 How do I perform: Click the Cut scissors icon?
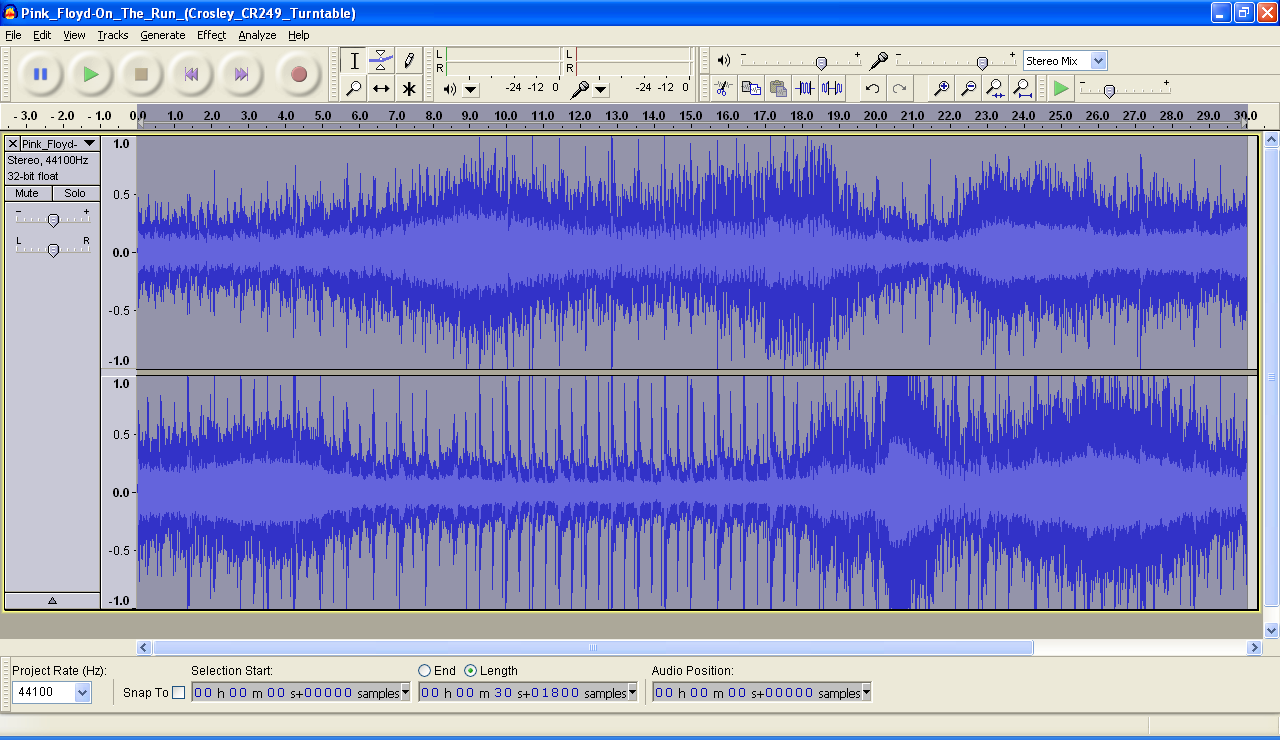pyautogui.click(x=723, y=88)
